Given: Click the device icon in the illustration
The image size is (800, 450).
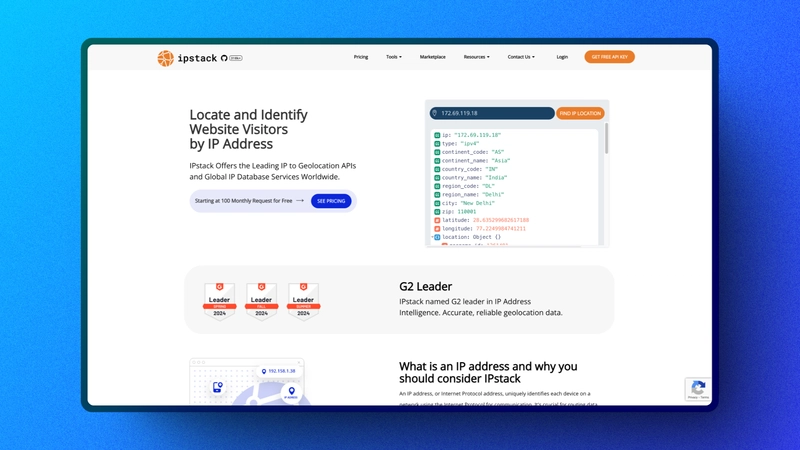Looking at the screenshot, I should point(217,387).
